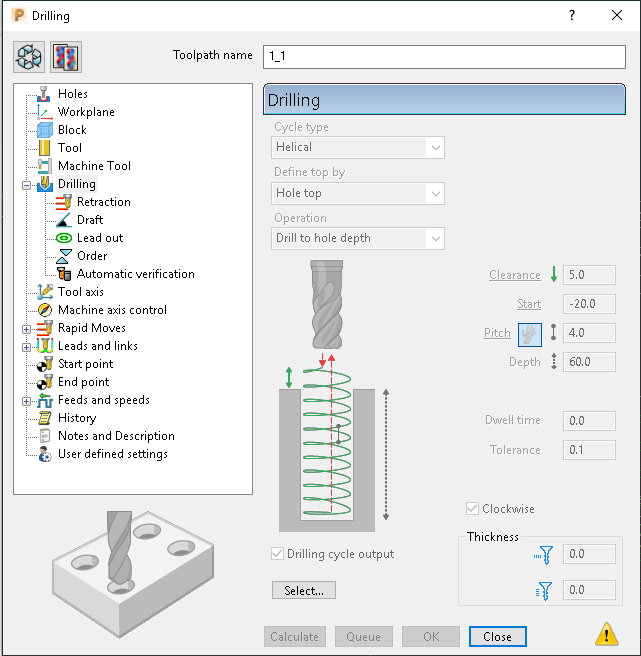Screen dimensions: 641x656
Task: Select the Automatic verification icon
Action: 64,274
